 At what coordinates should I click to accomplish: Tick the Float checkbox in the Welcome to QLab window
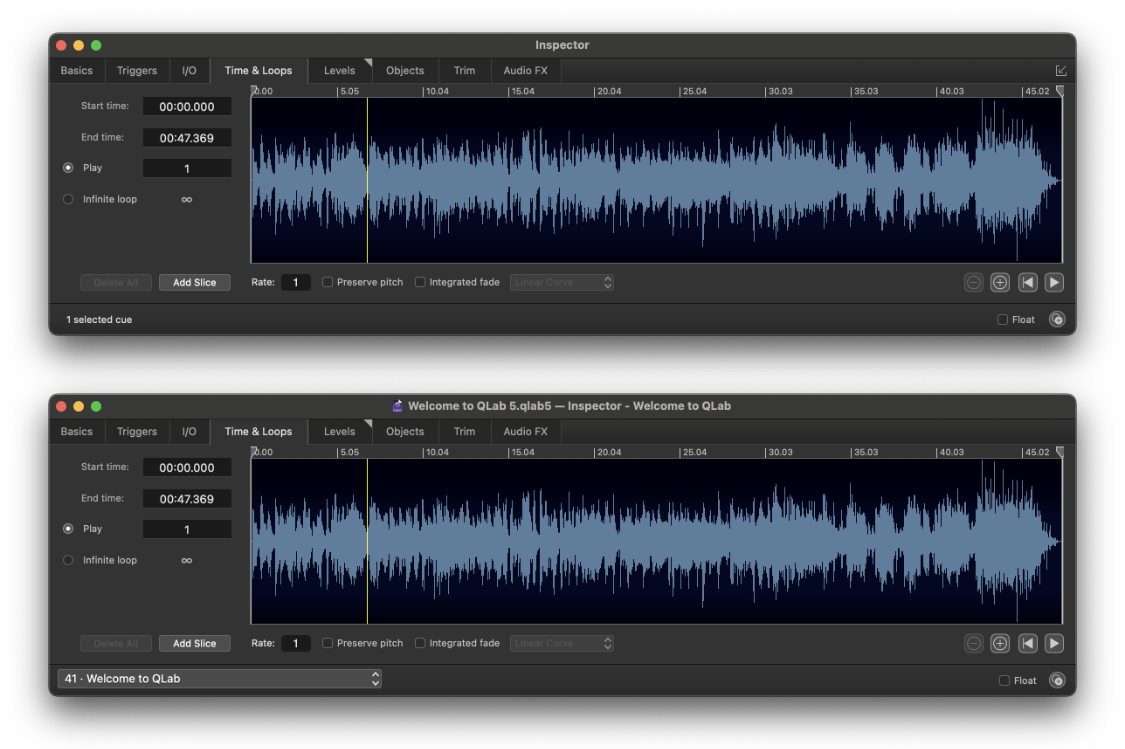(1003, 681)
